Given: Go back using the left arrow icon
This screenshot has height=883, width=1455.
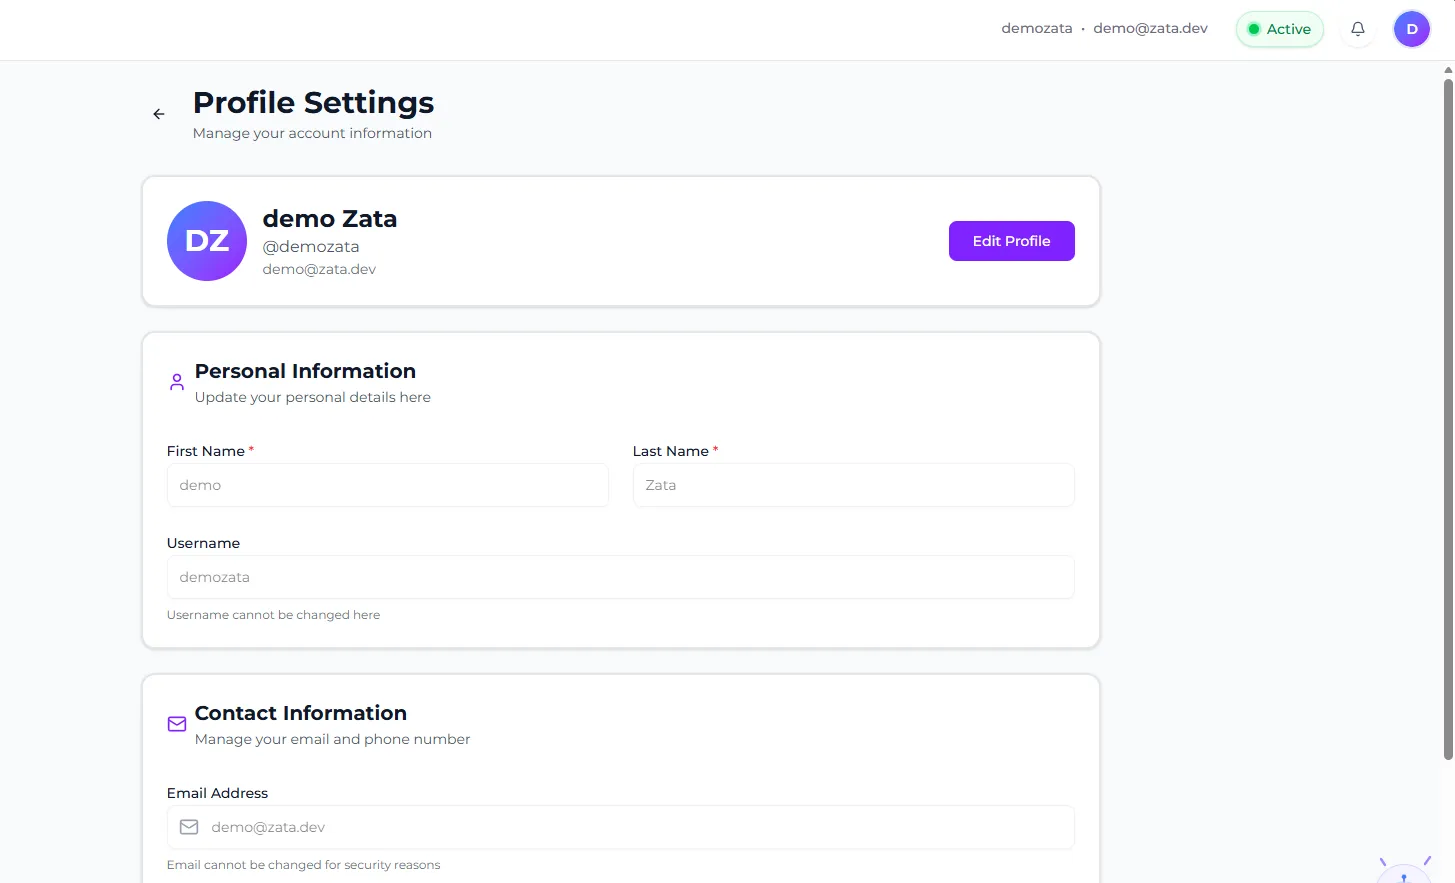Looking at the screenshot, I should [x=158, y=114].
